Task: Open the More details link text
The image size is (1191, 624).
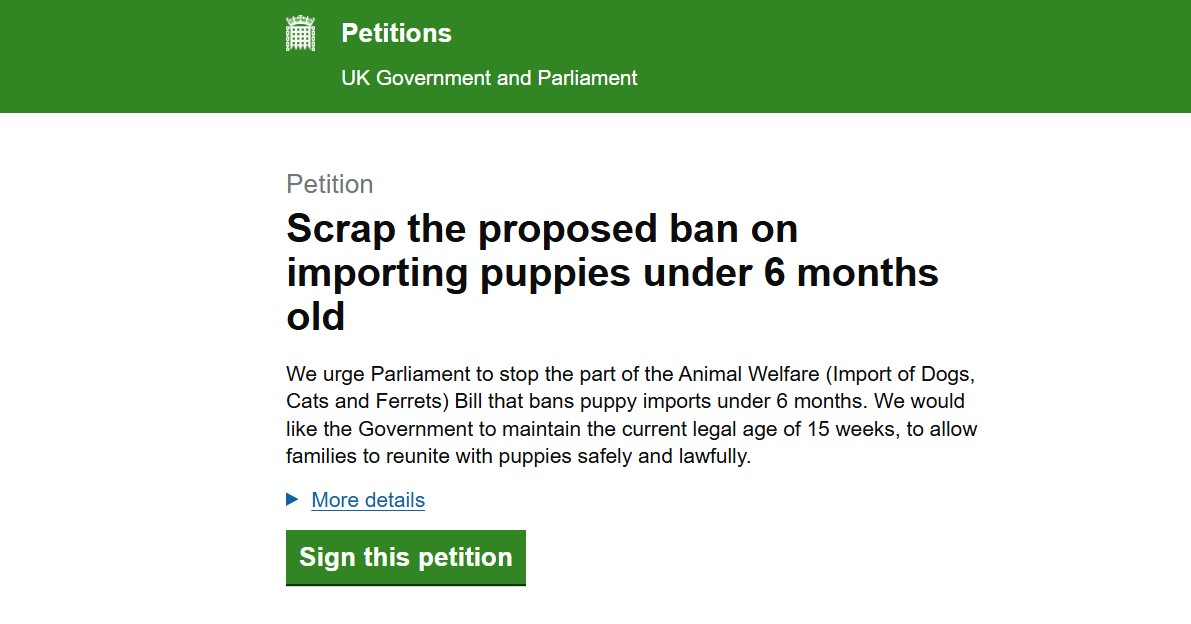Action: pyautogui.click(x=368, y=500)
